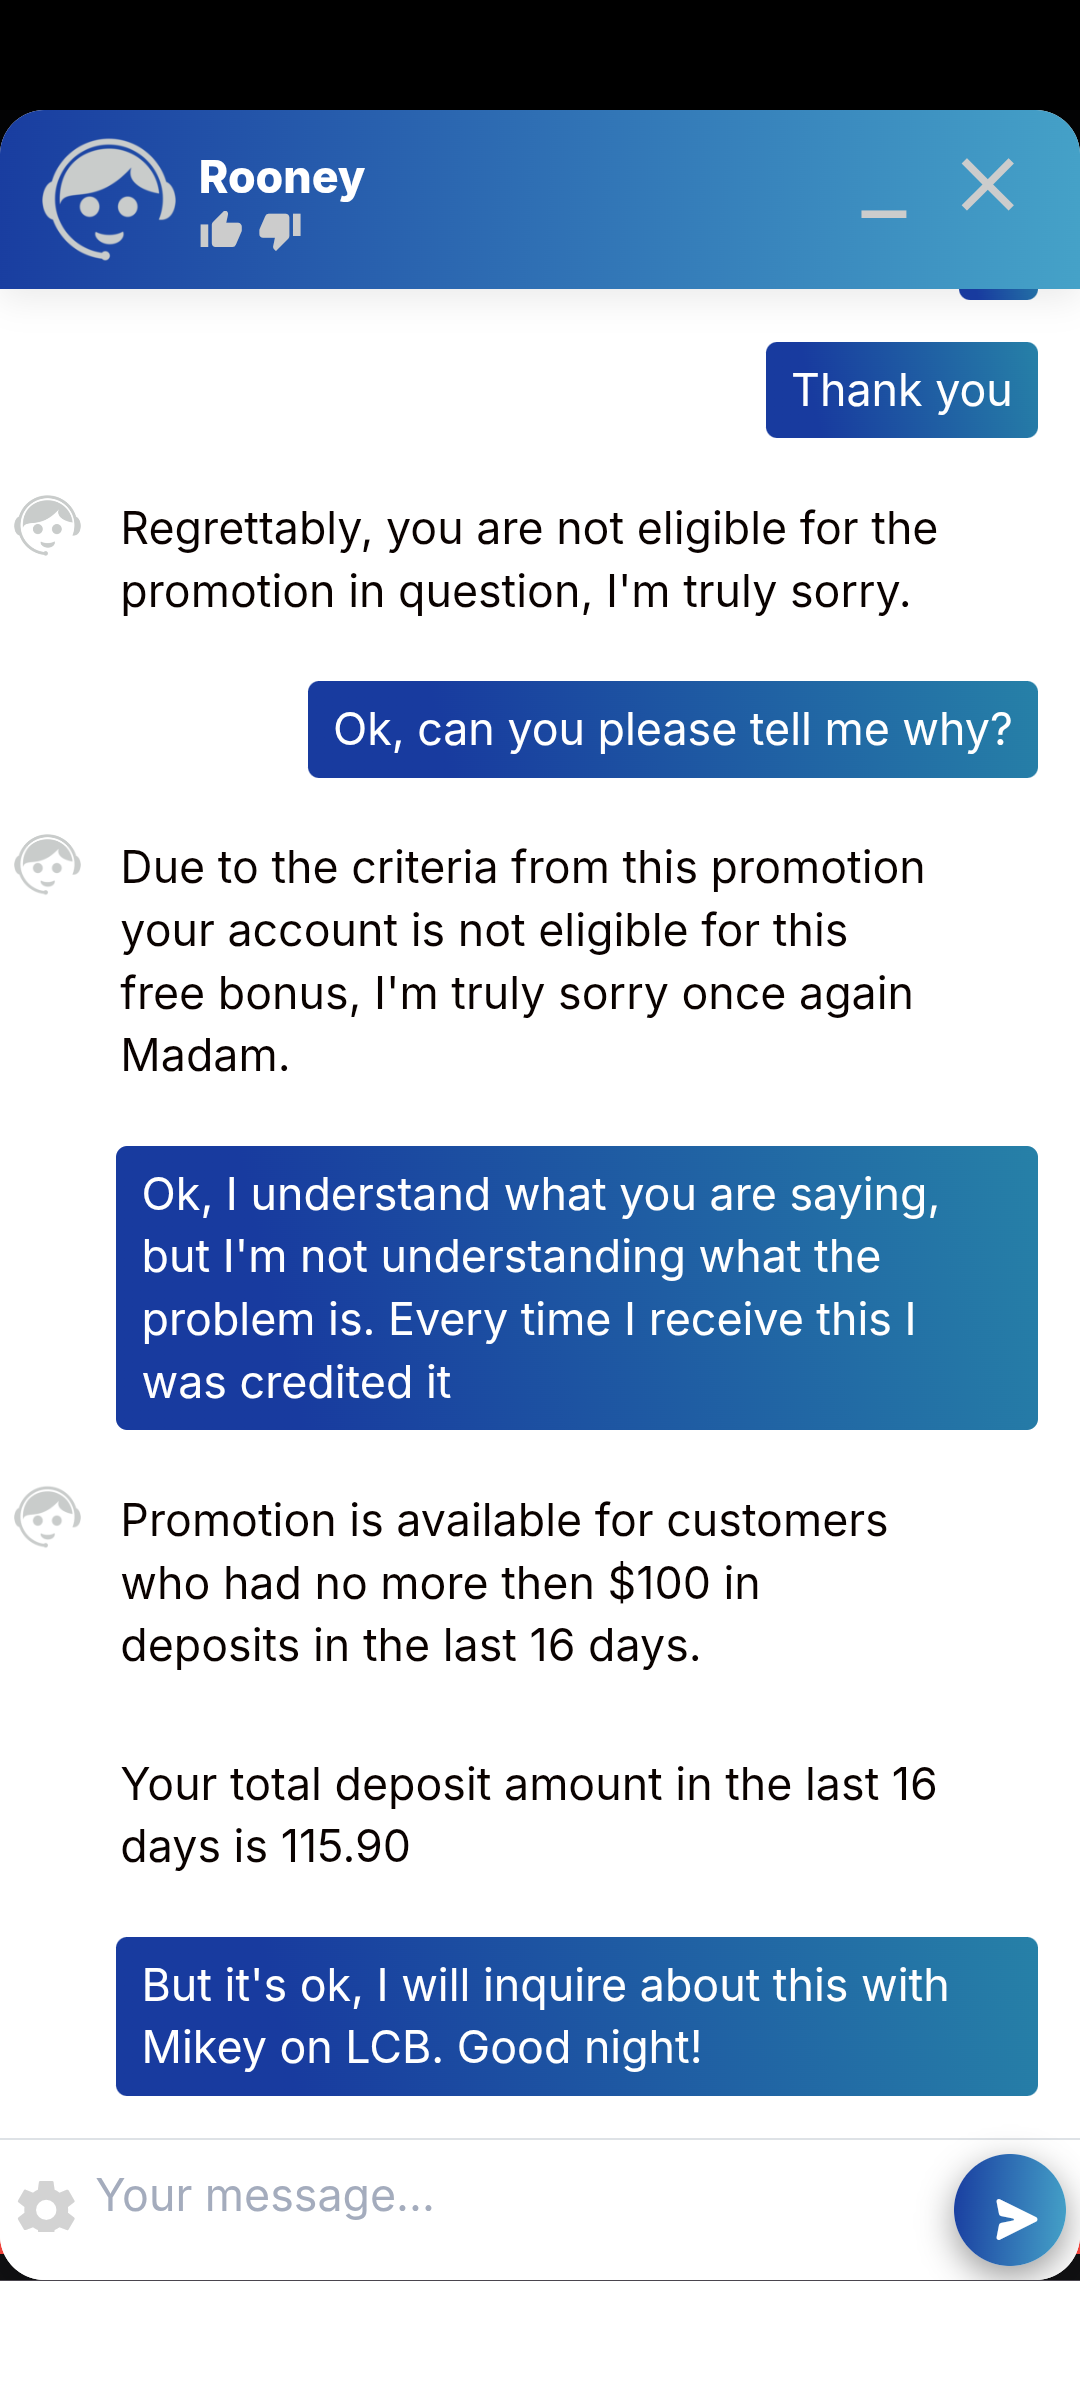The image size is (1080, 2400).
Task: Click the 'Promotion is available for customers' message
Action: pos(504,1583)
